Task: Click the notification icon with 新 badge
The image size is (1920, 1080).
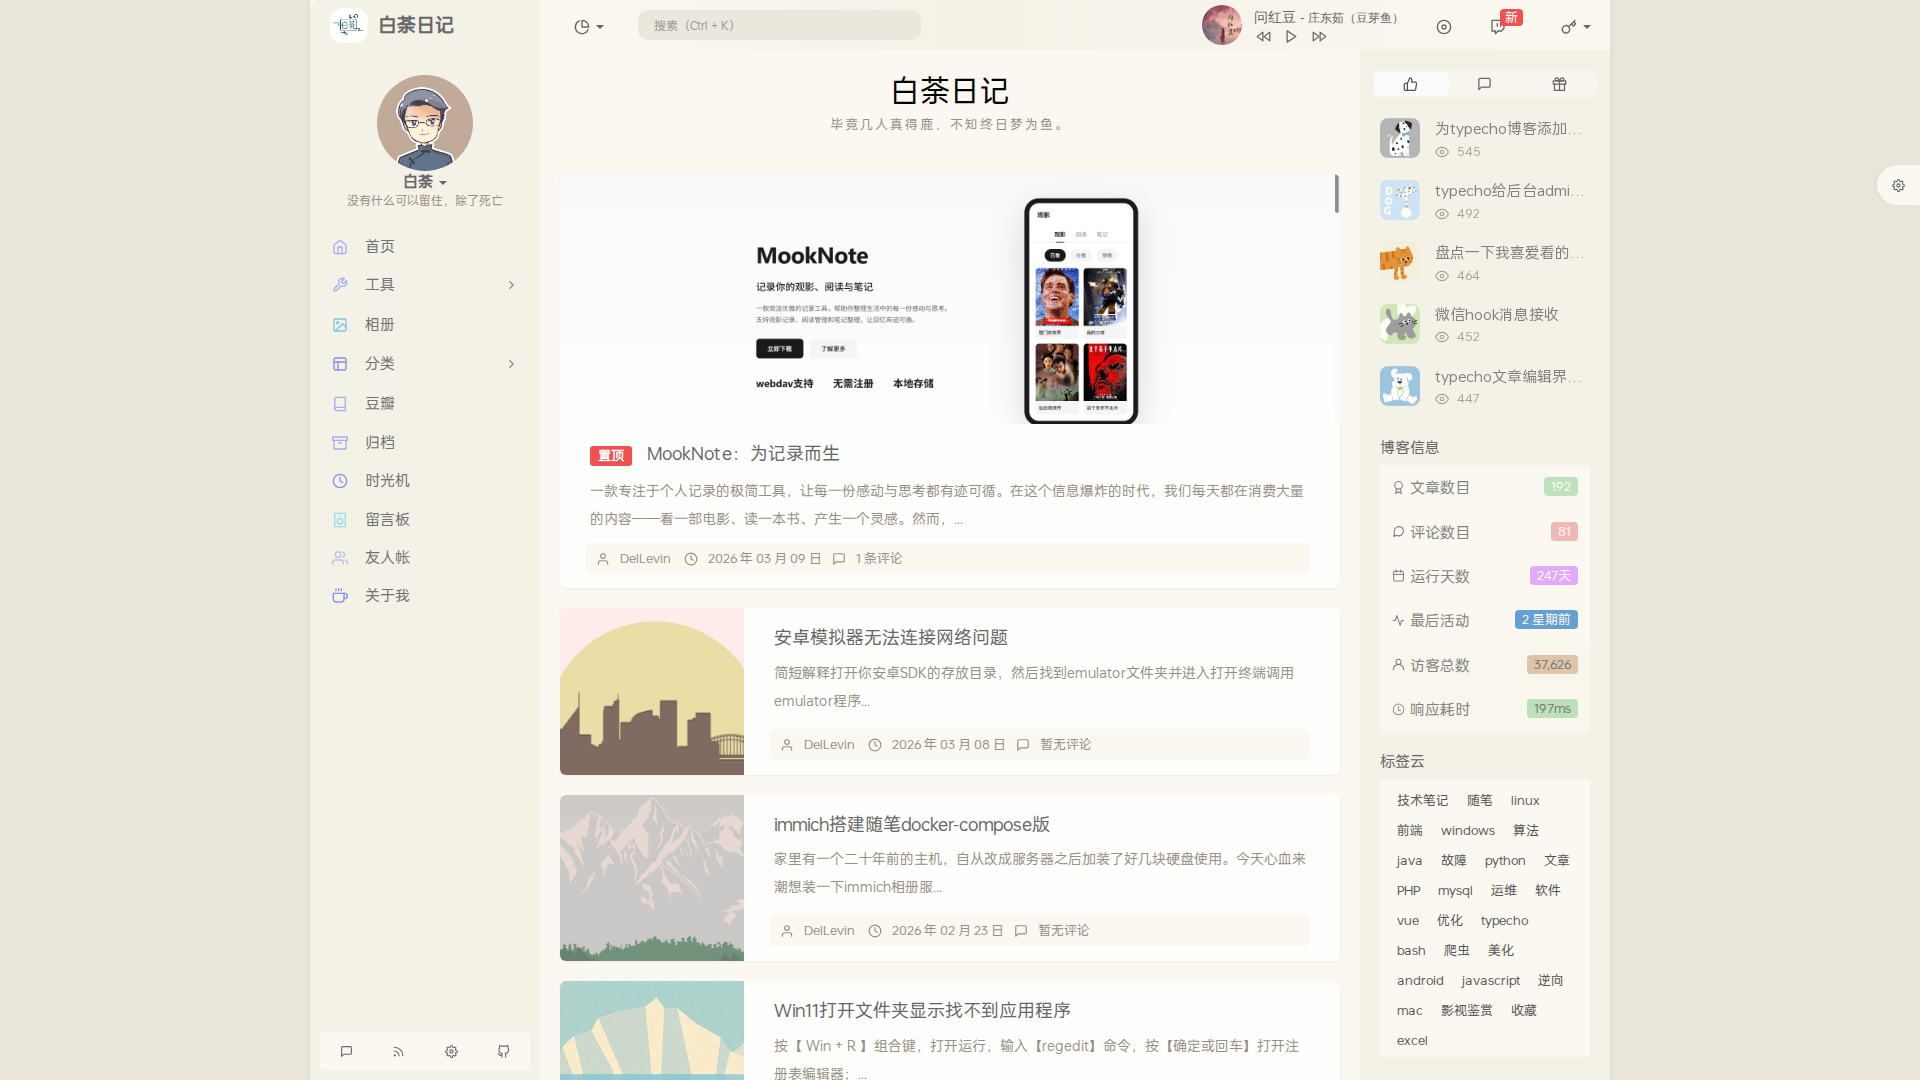Action: click(x=1498, y=27)
